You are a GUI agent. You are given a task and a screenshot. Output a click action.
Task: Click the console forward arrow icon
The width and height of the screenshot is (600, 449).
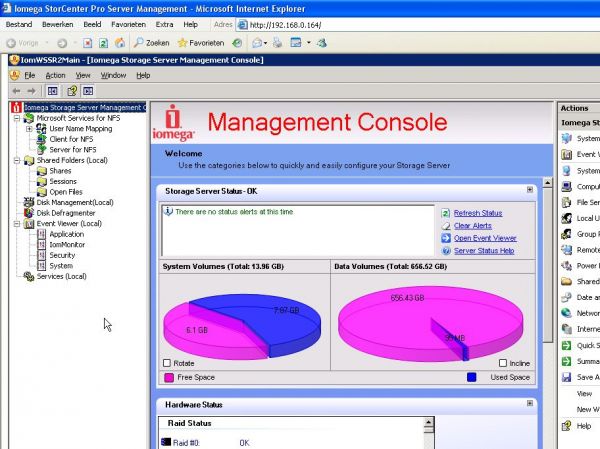(x=31, y=91)
